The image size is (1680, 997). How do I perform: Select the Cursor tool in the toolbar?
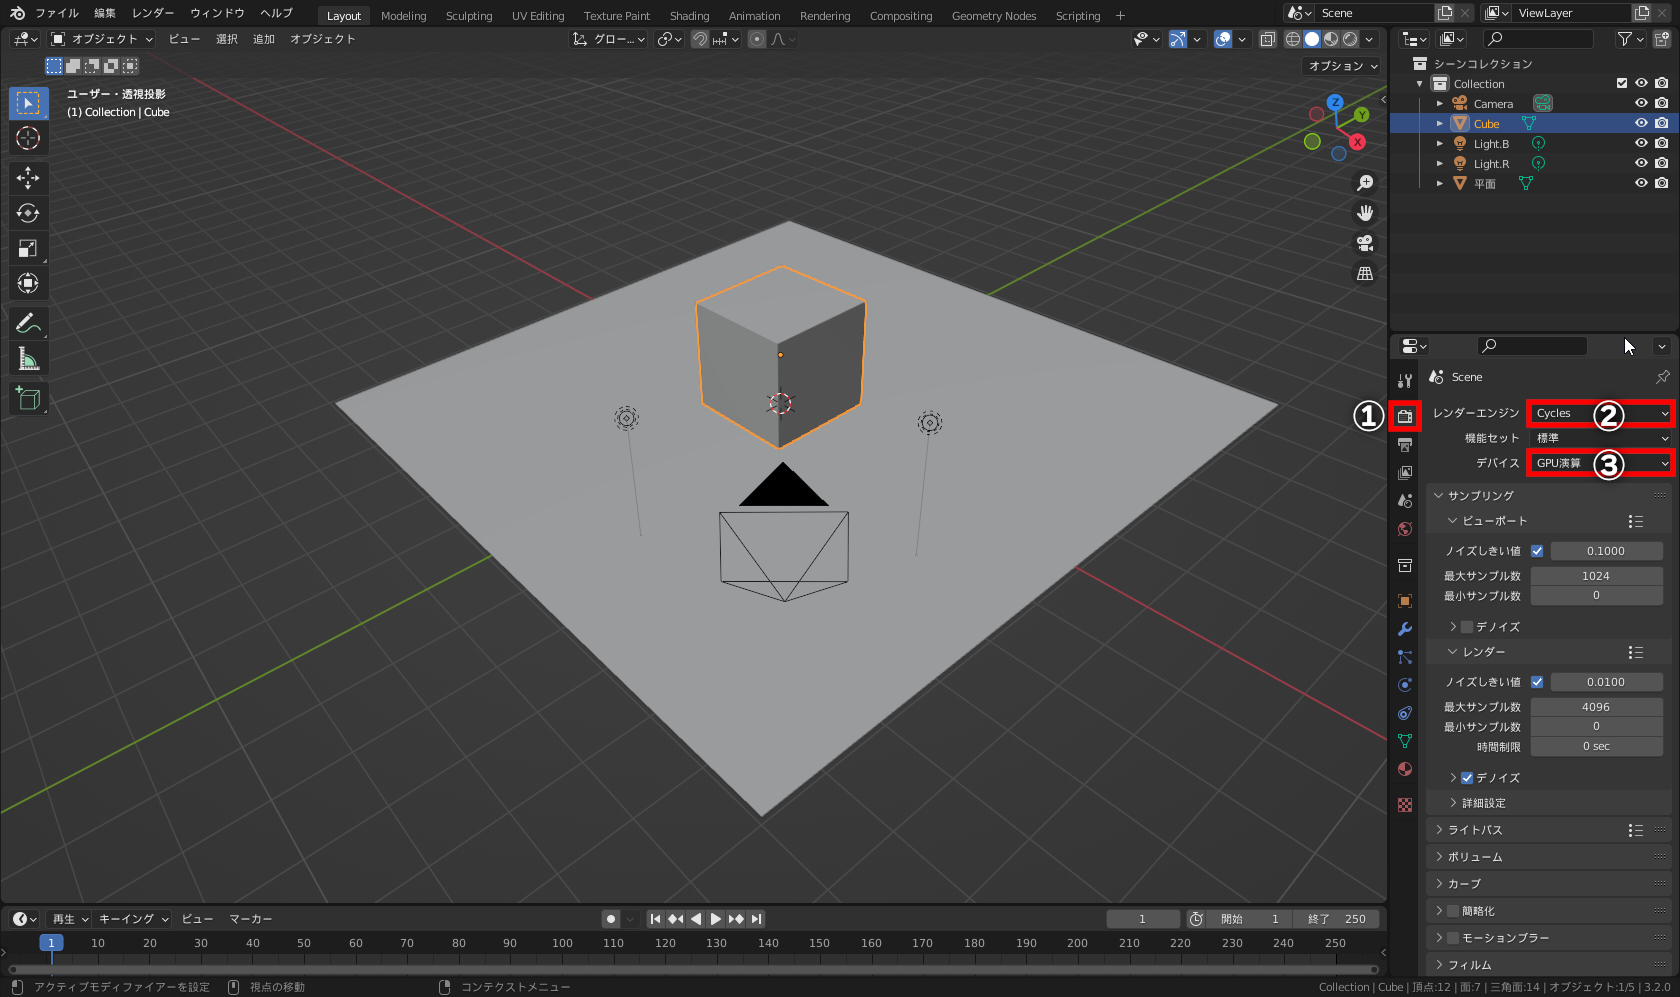[28, 138]
